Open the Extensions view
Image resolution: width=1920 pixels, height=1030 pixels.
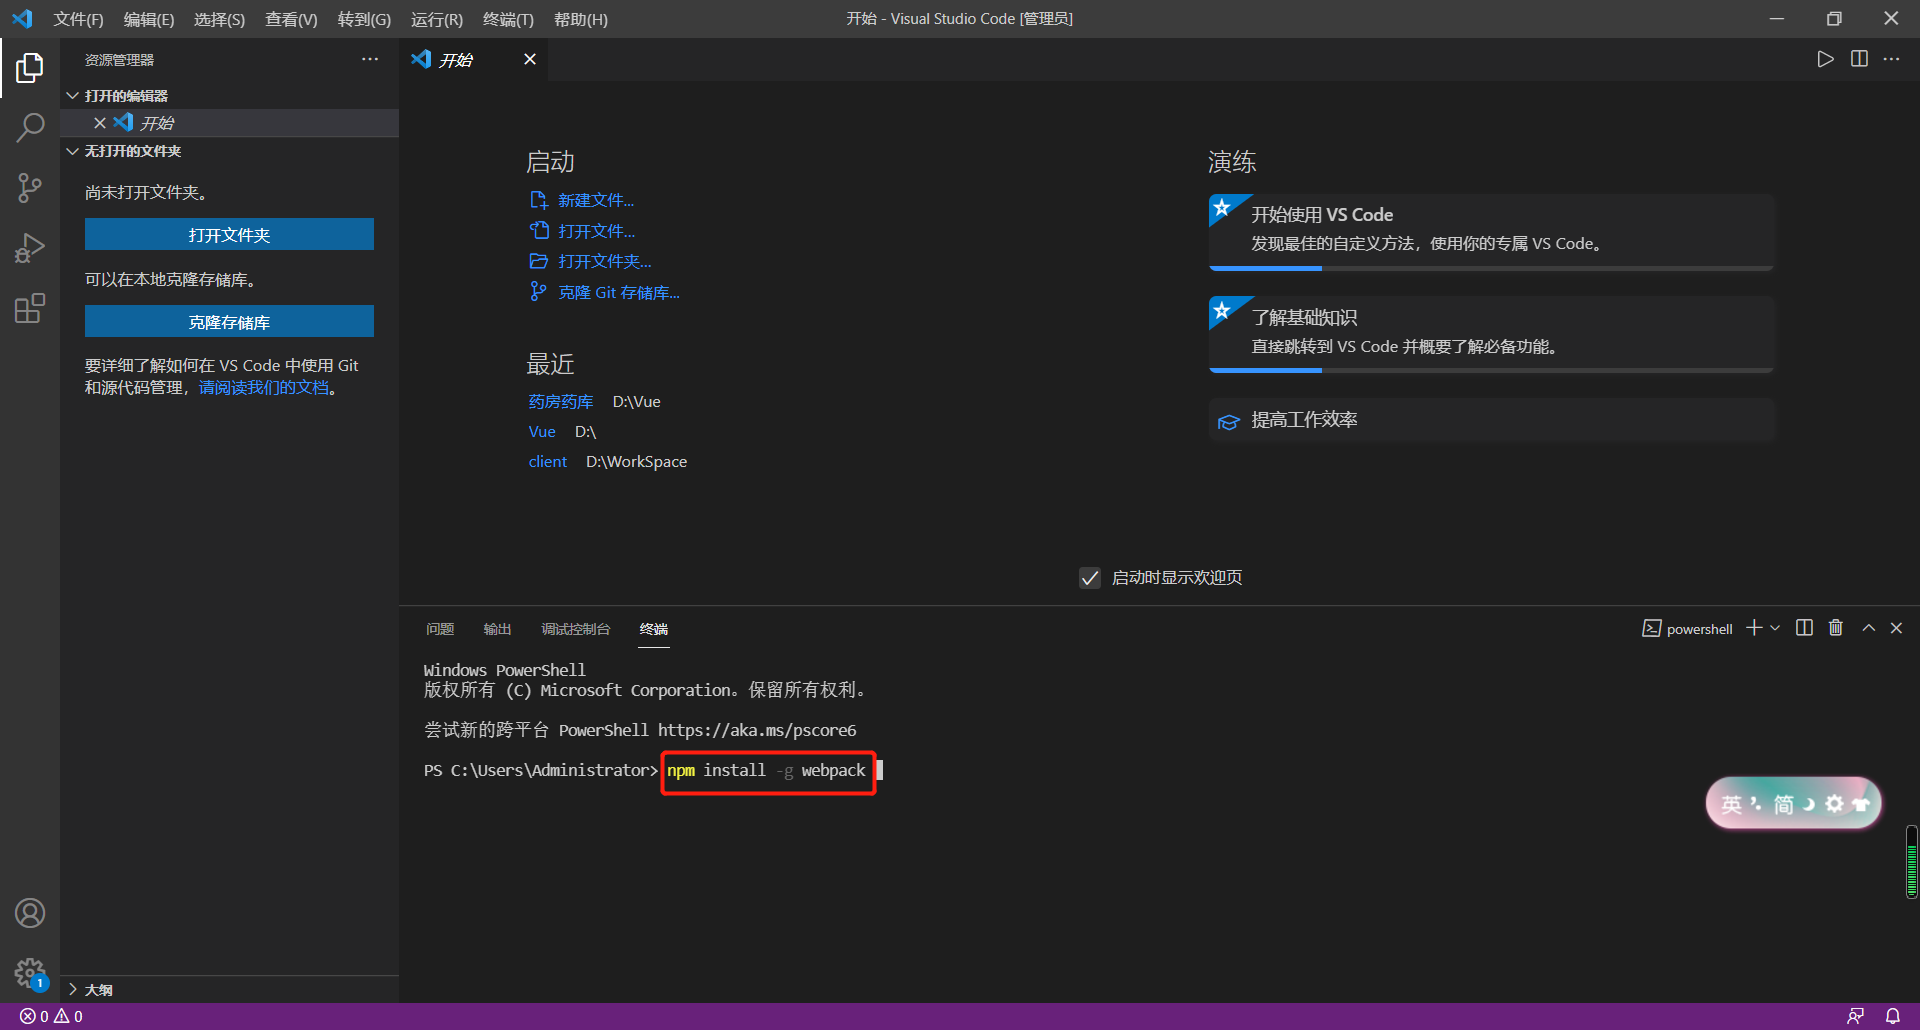tap(30, 308)
